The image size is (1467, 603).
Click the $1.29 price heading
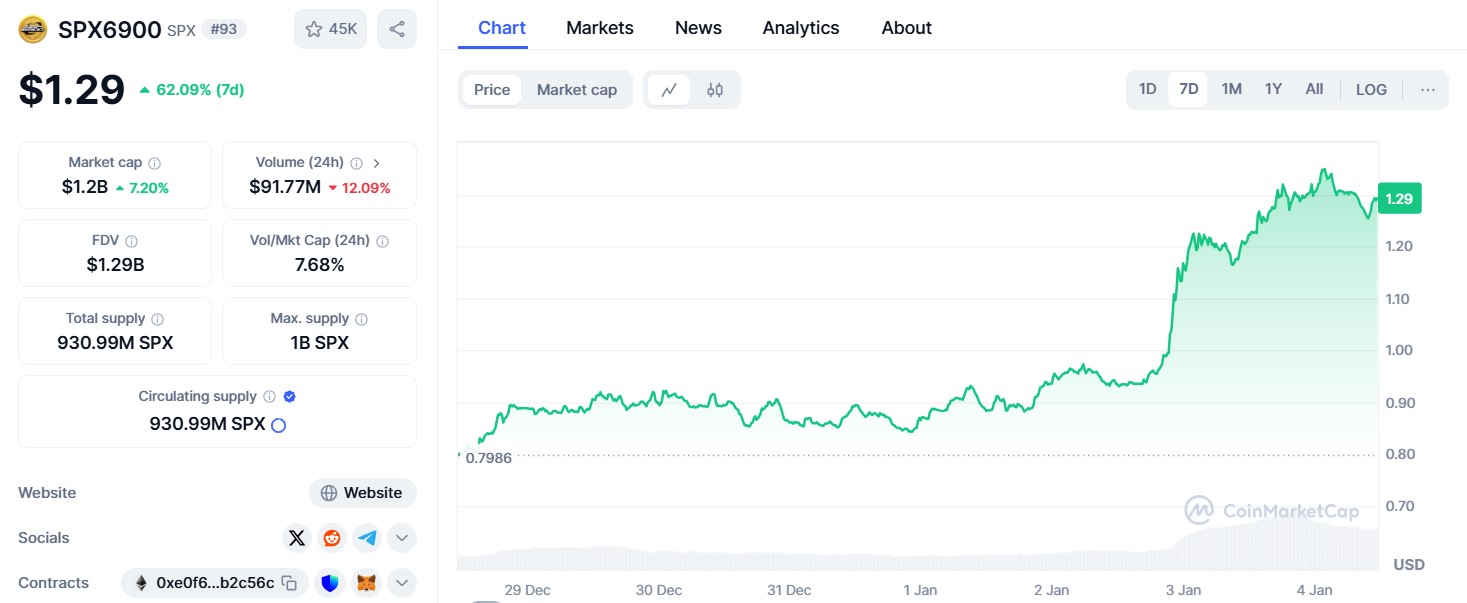(72, 90)
